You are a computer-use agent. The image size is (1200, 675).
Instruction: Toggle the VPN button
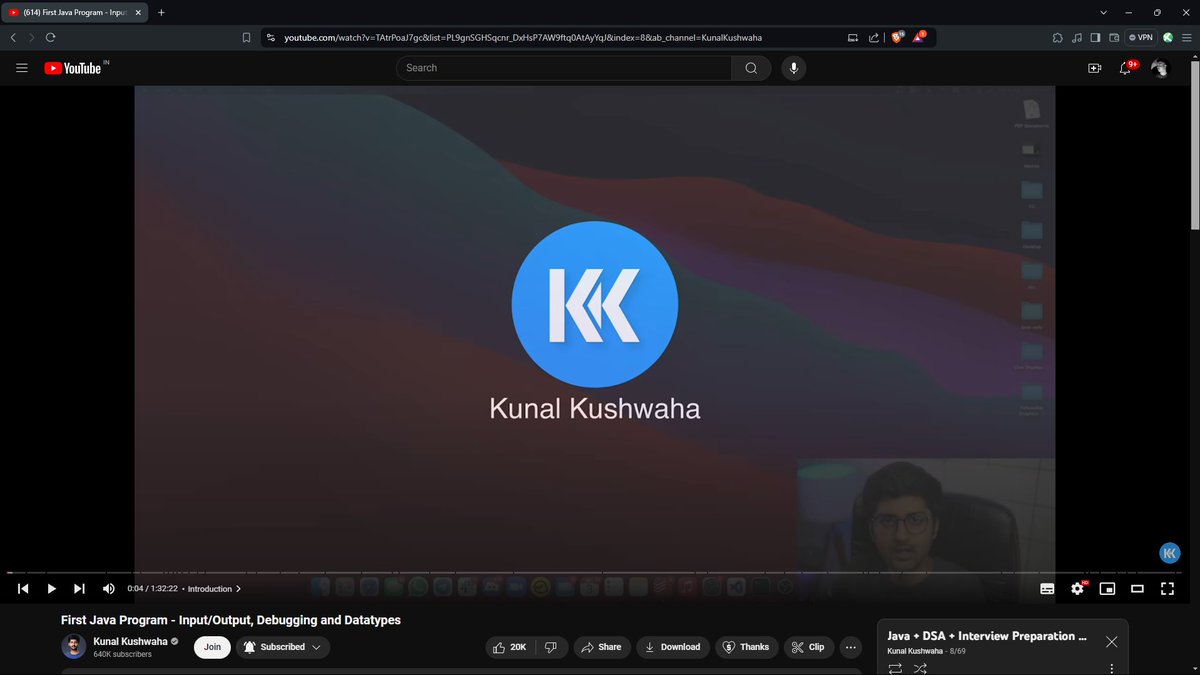click(x=1141, y=37)
